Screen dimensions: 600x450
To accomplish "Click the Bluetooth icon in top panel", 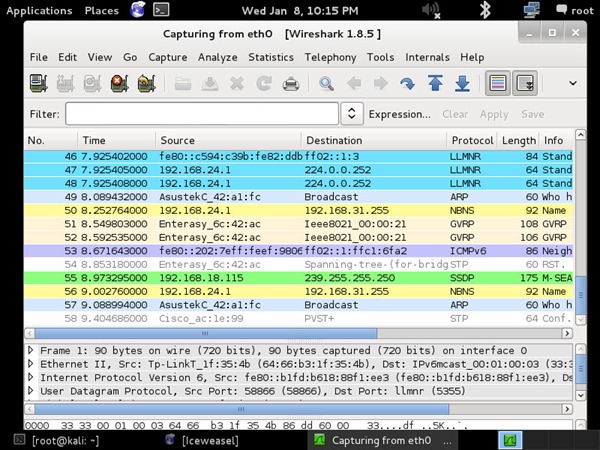I will (x=485, y=10).
